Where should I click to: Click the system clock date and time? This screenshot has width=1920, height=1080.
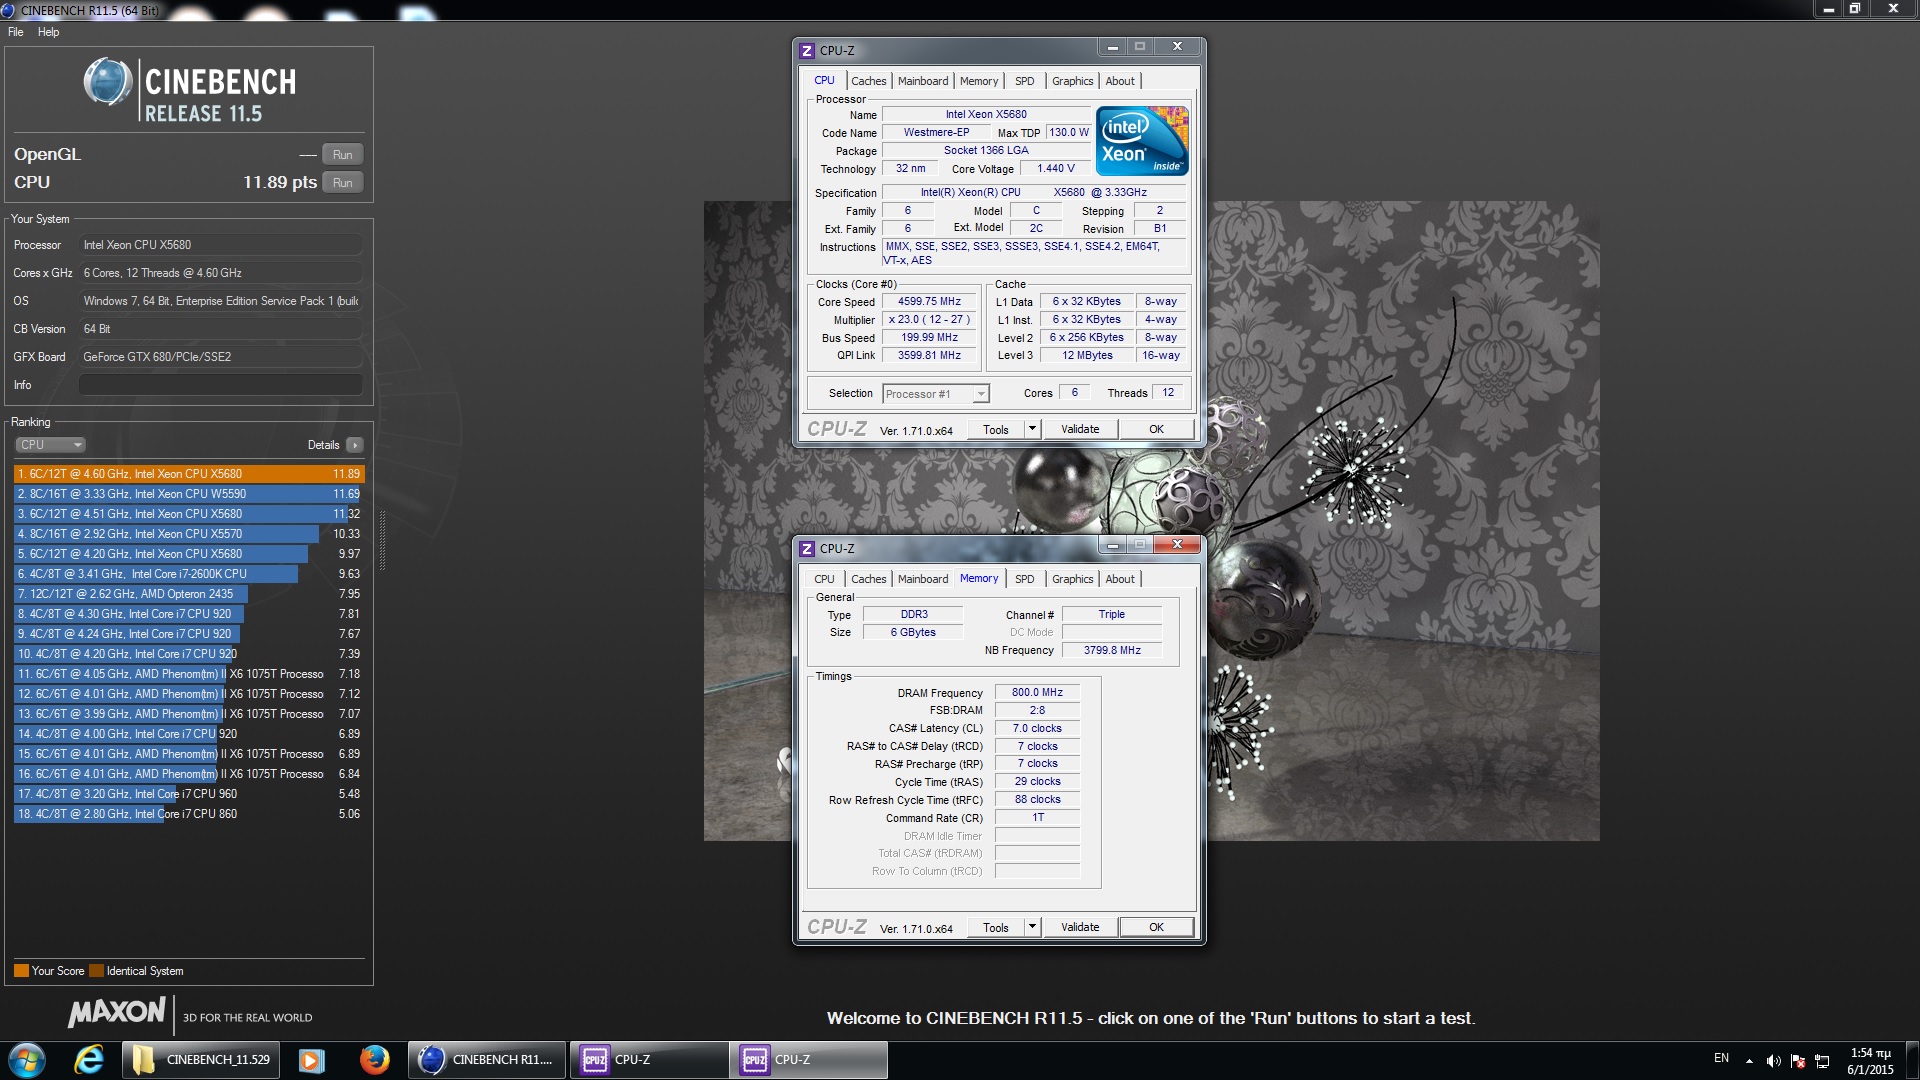[1870, 1061]
